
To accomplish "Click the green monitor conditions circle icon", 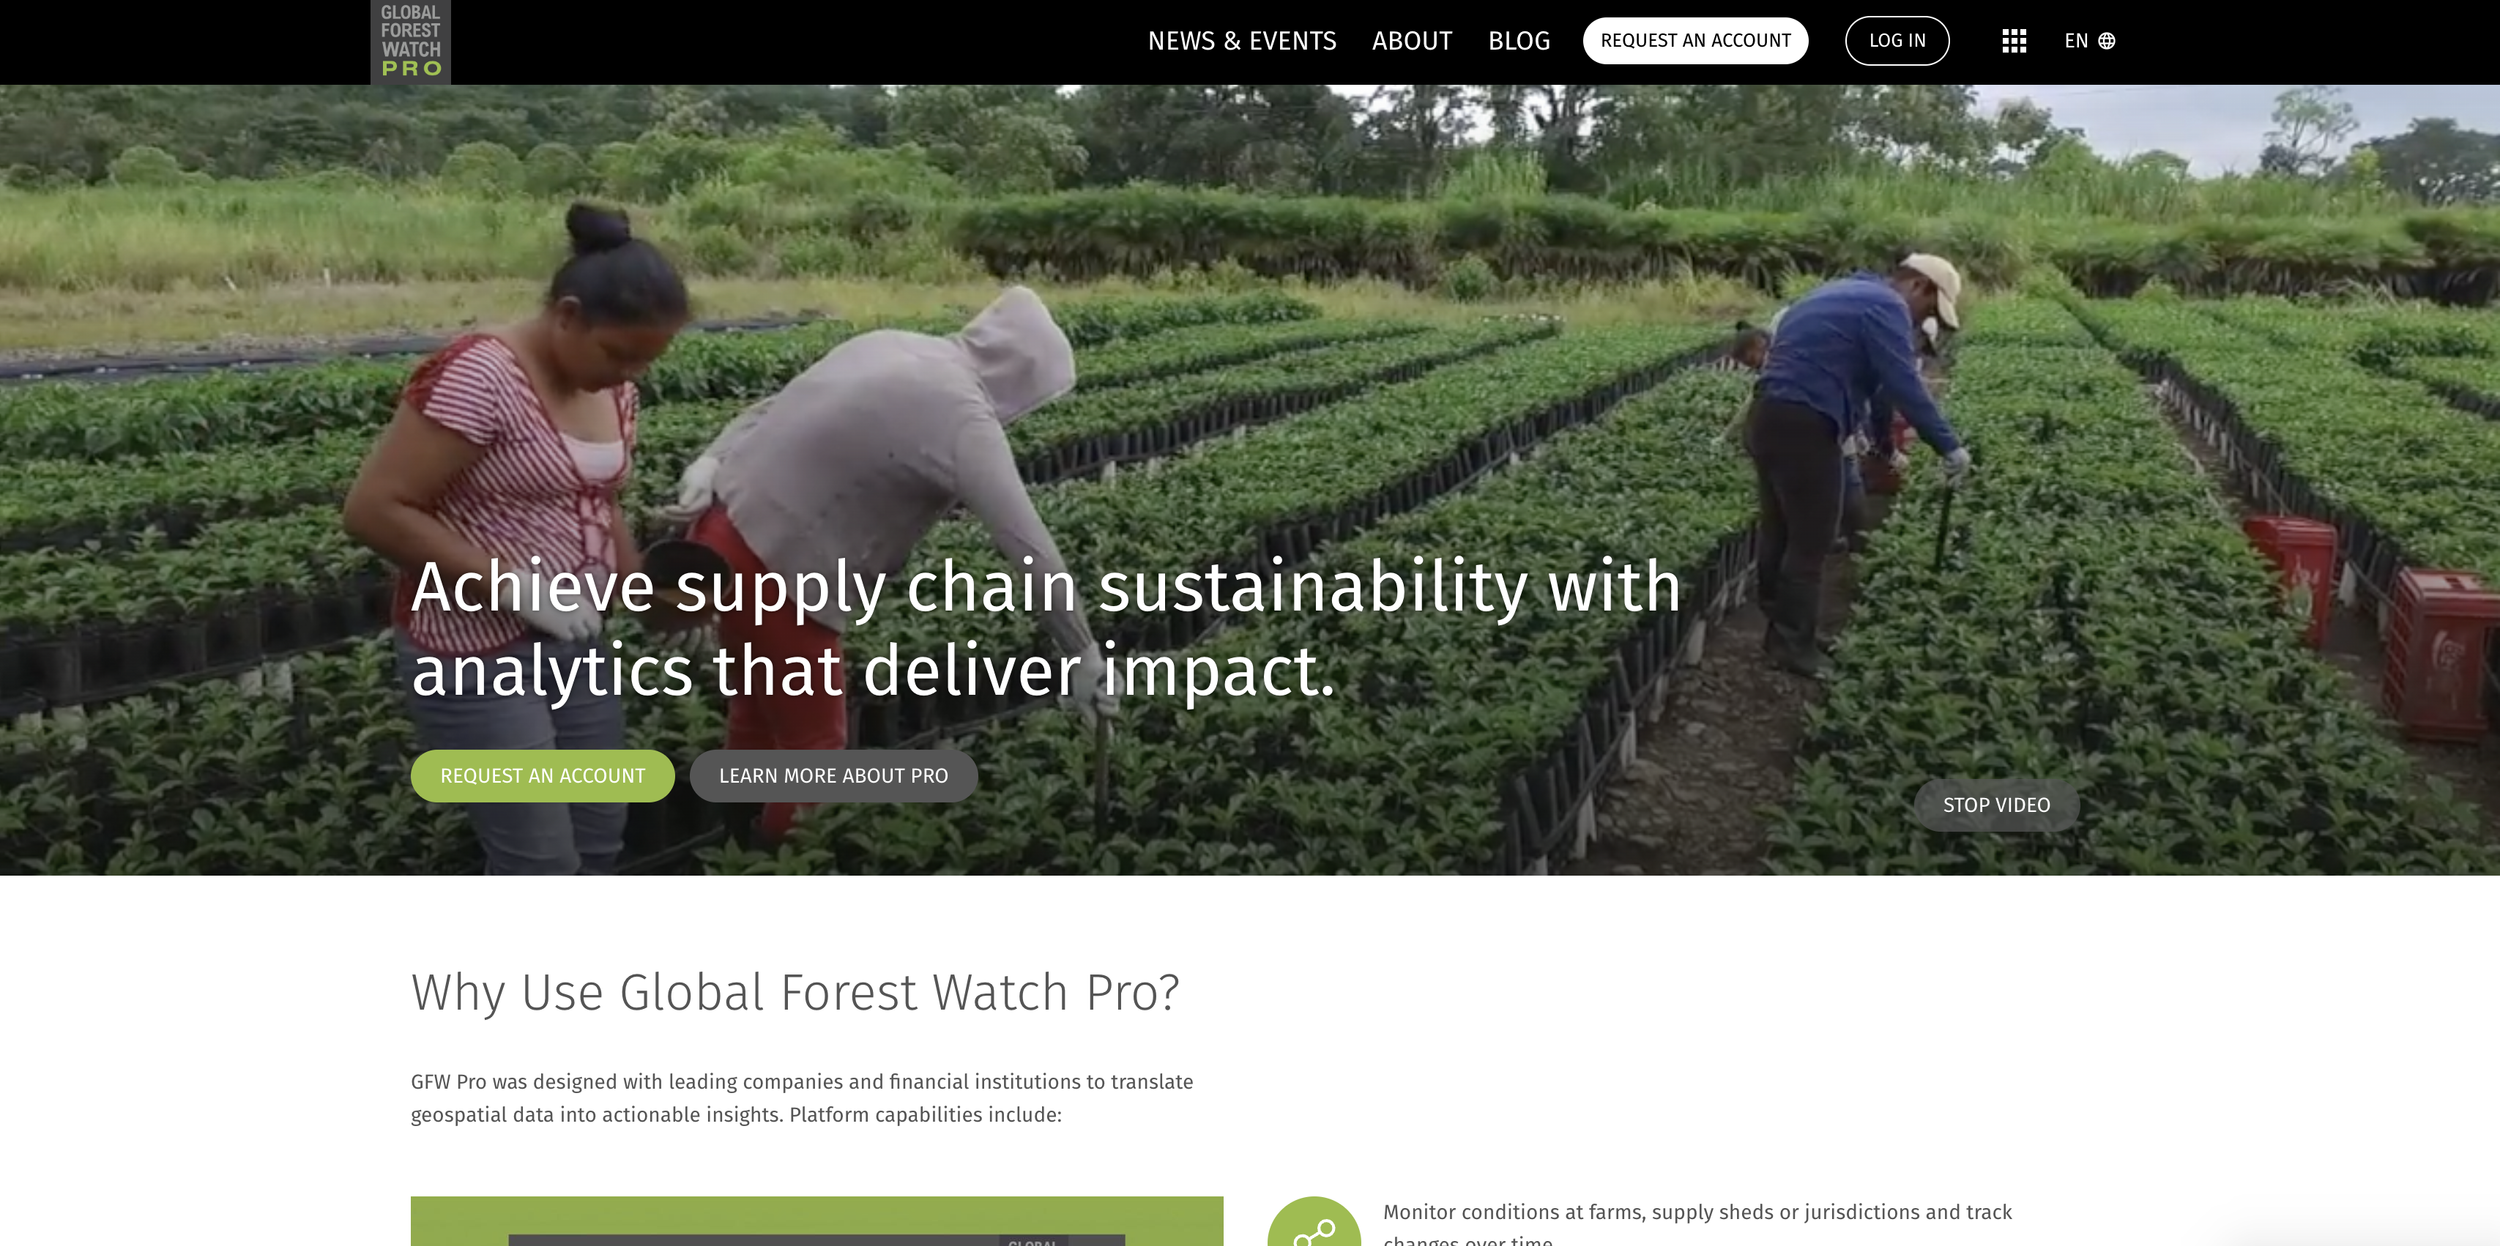I will click(1314, 1222).
